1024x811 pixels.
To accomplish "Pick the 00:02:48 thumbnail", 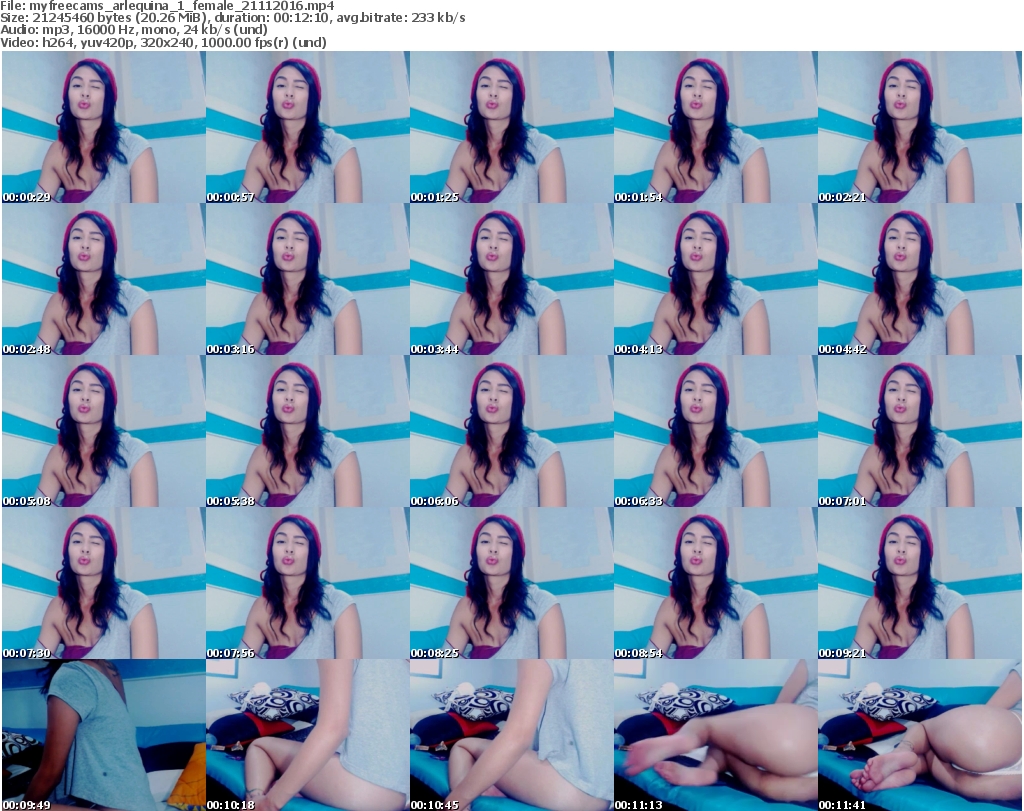I will [104, 279].
